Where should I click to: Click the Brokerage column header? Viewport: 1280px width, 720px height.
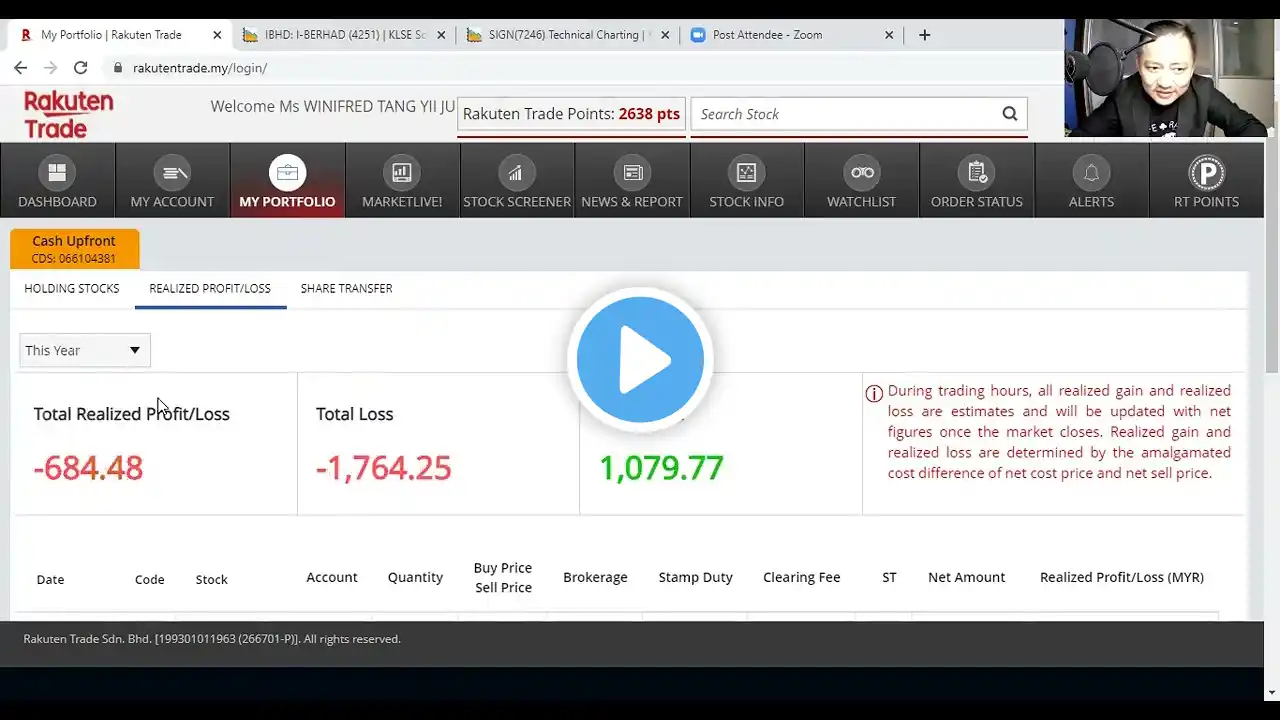tap(595, 577)
